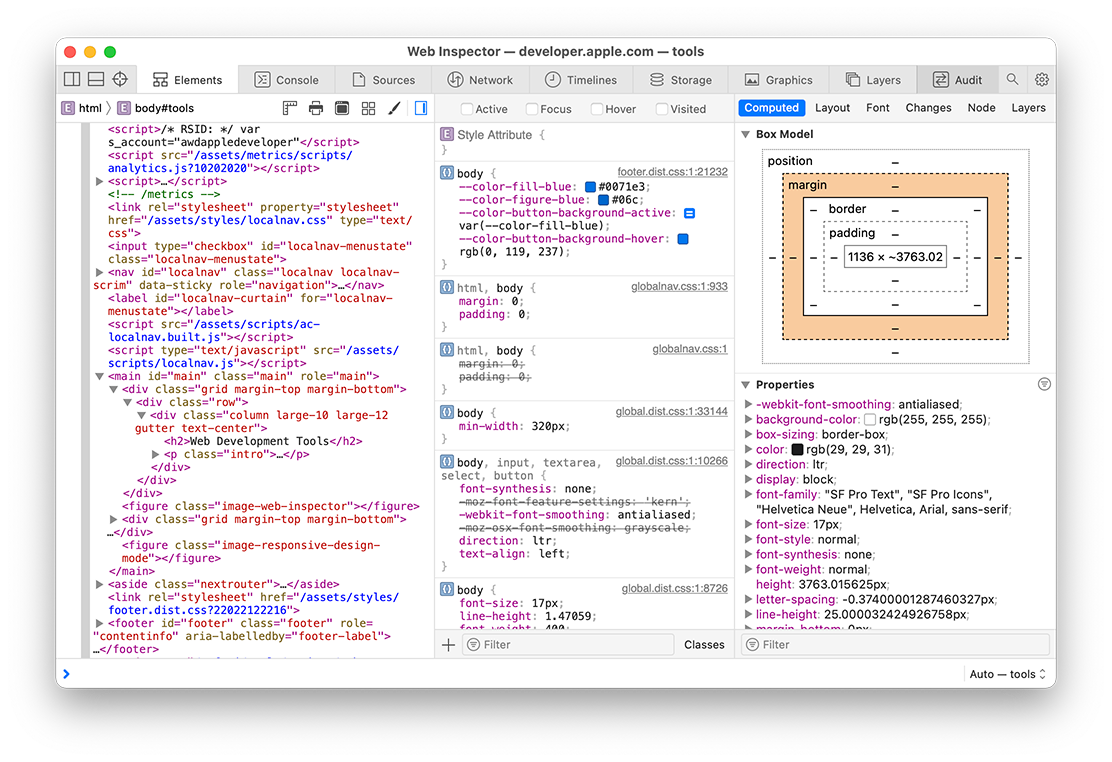Click the --color-fill-blue color swatch
1112x762 pixels.
click(591, 187)
